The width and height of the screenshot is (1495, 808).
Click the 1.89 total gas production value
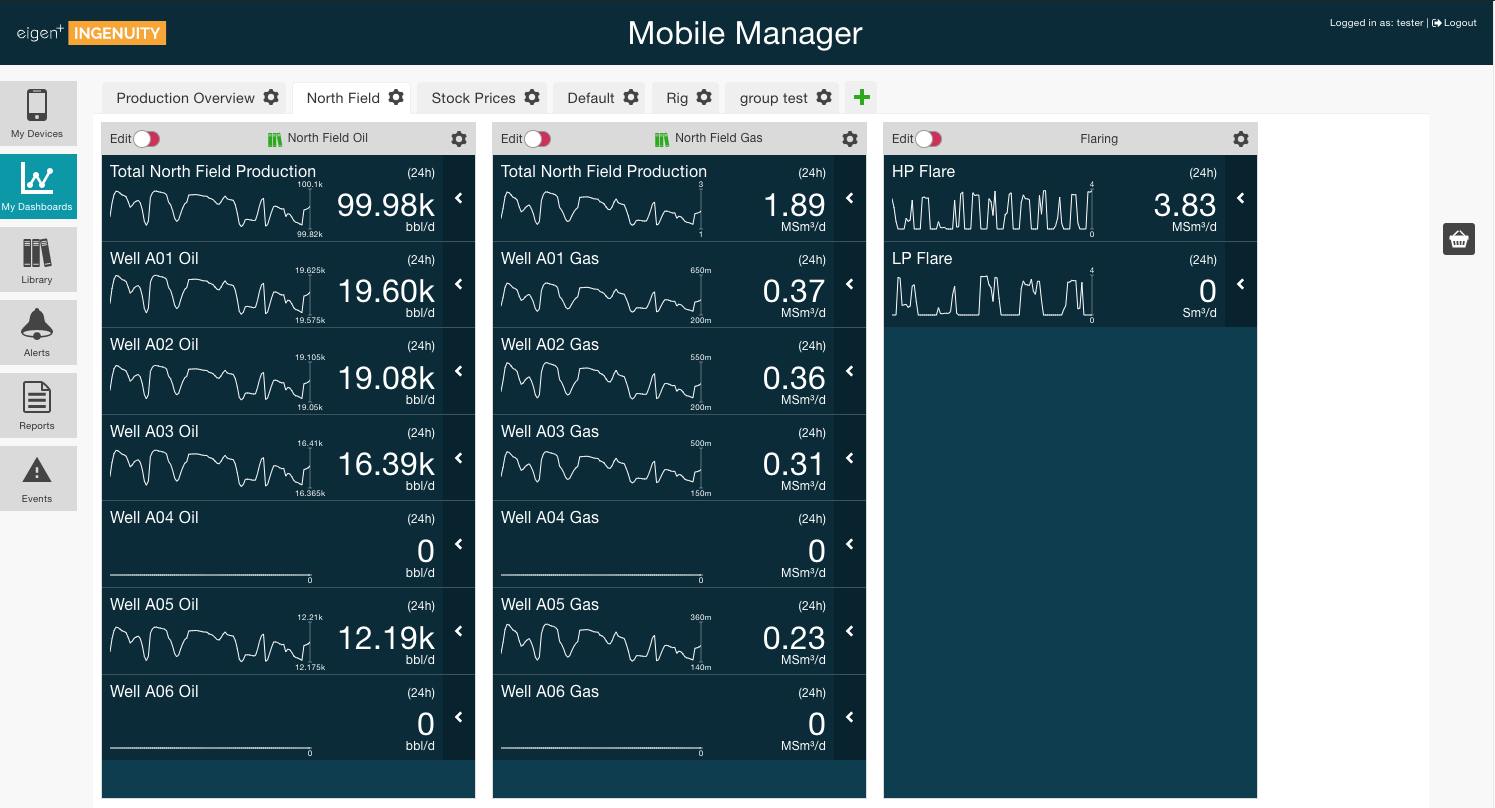pos(794,205)
